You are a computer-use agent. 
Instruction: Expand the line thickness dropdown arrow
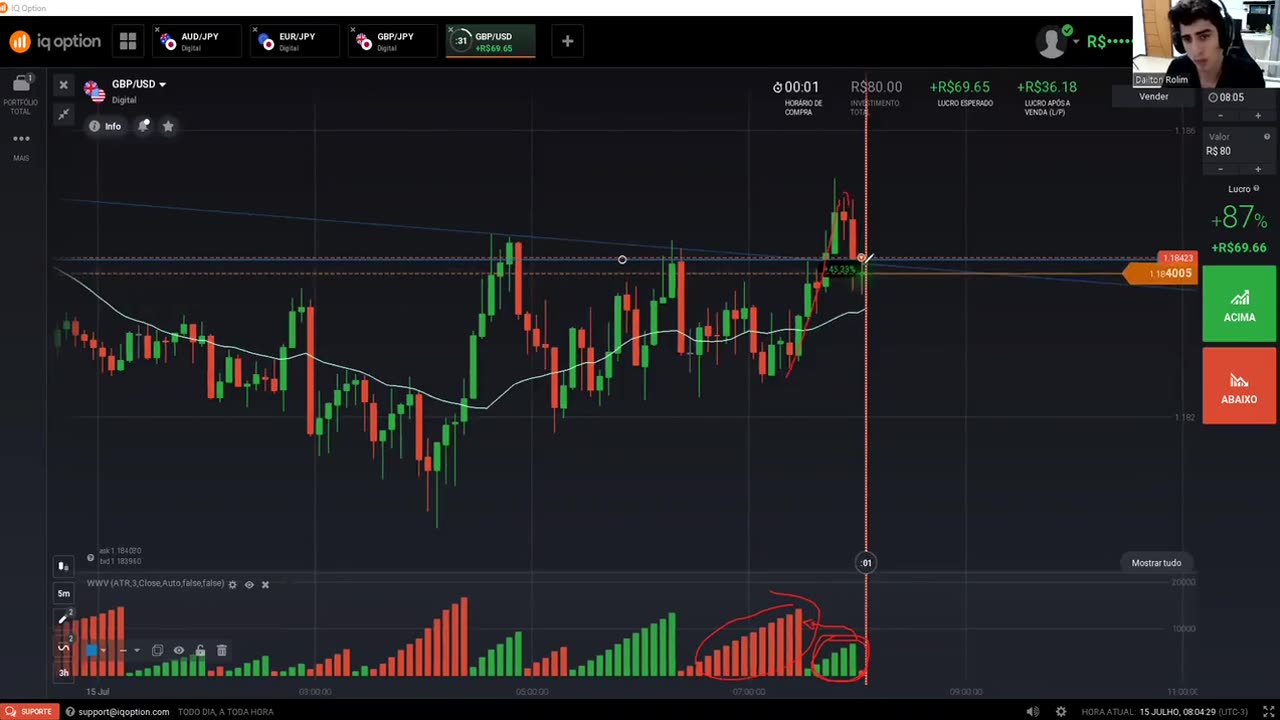(x=136, y=650)
